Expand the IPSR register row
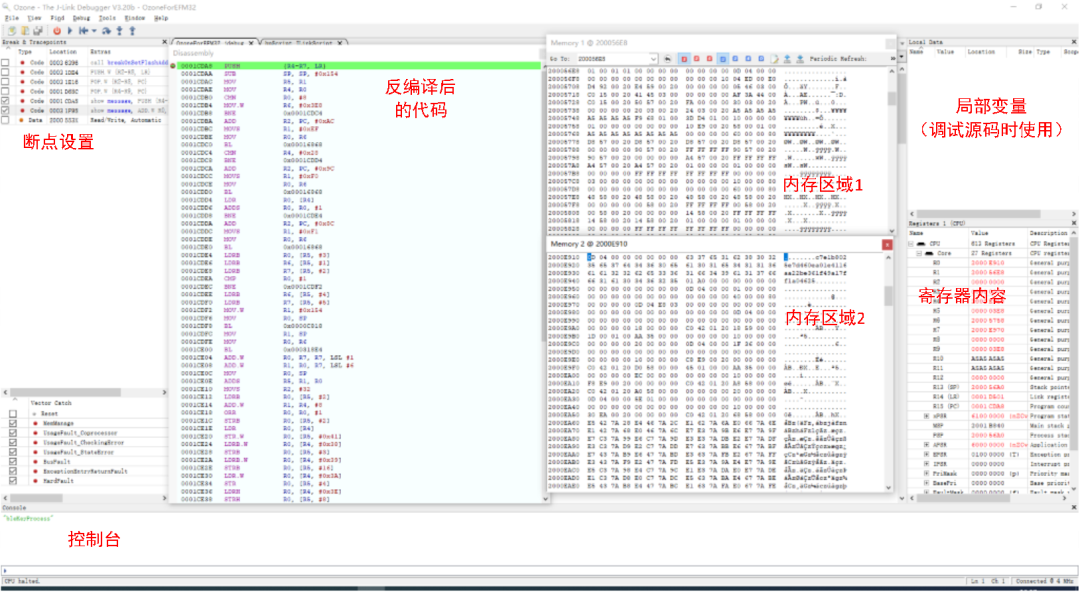 (927, 465)
